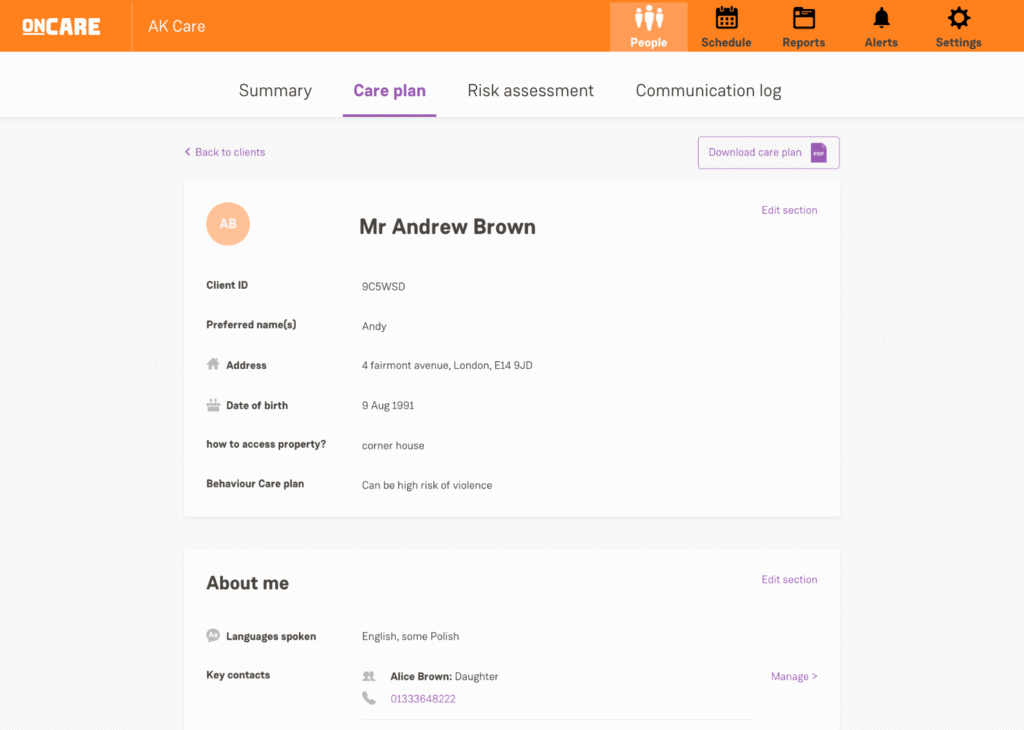
Task: Click the AB avatar circle
Action: [x=228, y=224]
